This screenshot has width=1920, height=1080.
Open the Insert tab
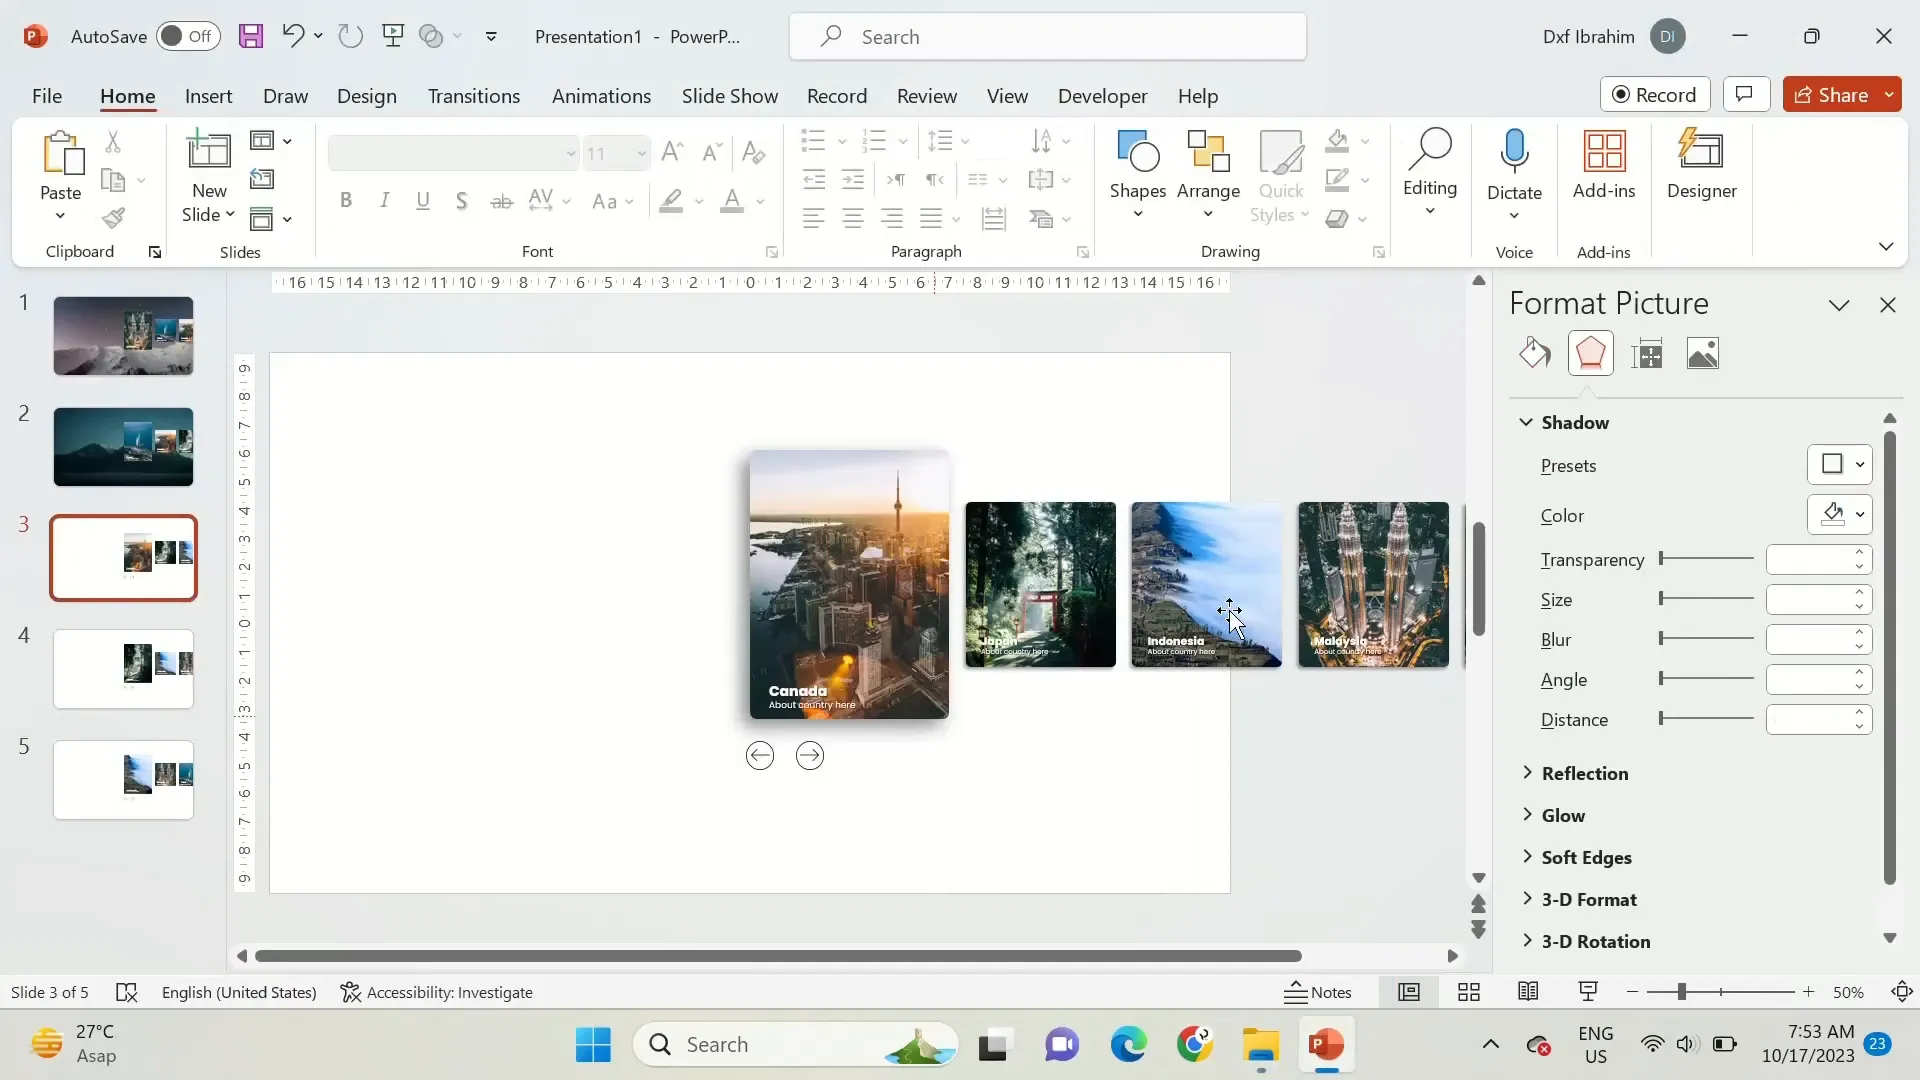[208, 96]
